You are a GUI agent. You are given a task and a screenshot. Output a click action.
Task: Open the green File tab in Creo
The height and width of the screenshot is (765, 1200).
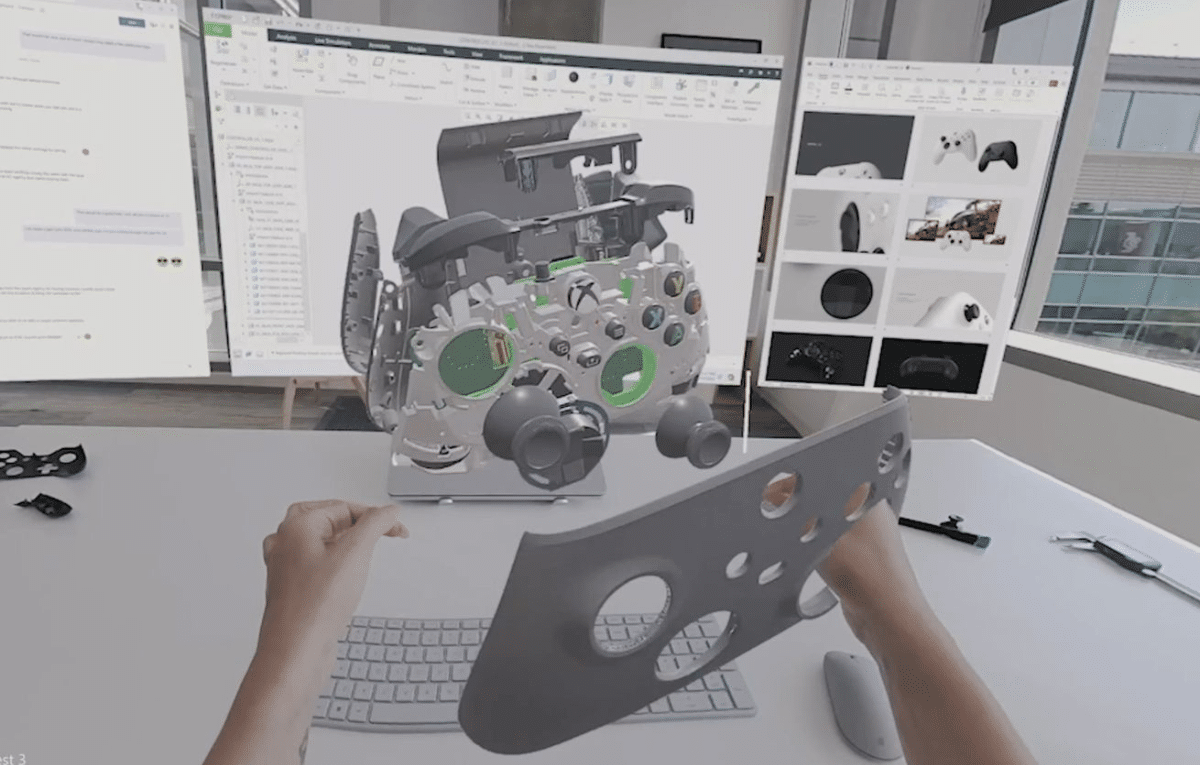(218, 30)
